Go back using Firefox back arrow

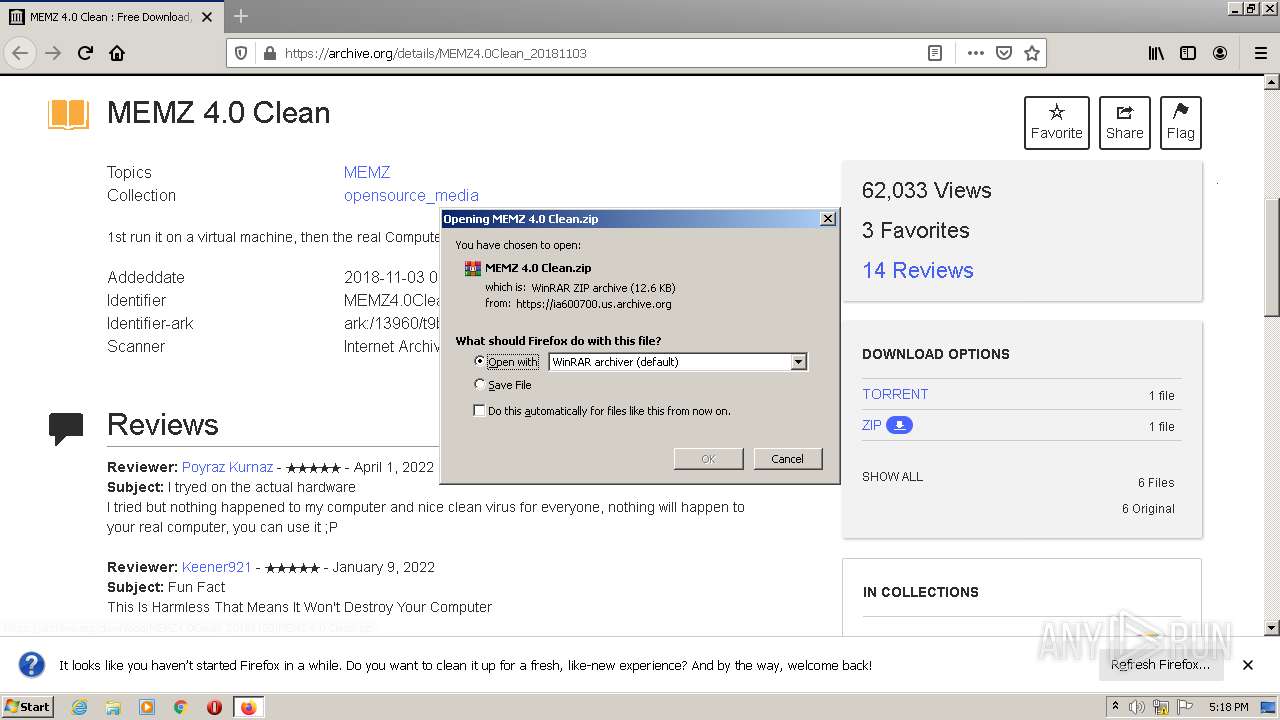coord(20,53)
